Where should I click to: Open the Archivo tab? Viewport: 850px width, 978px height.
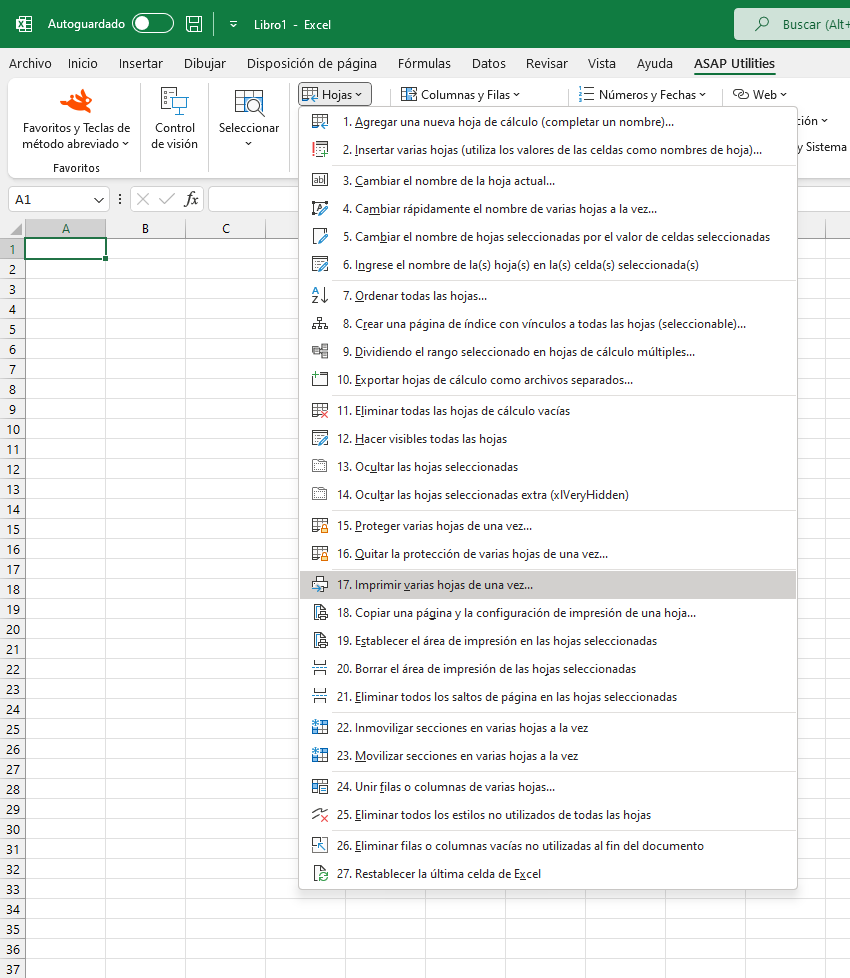click(30, 64)
